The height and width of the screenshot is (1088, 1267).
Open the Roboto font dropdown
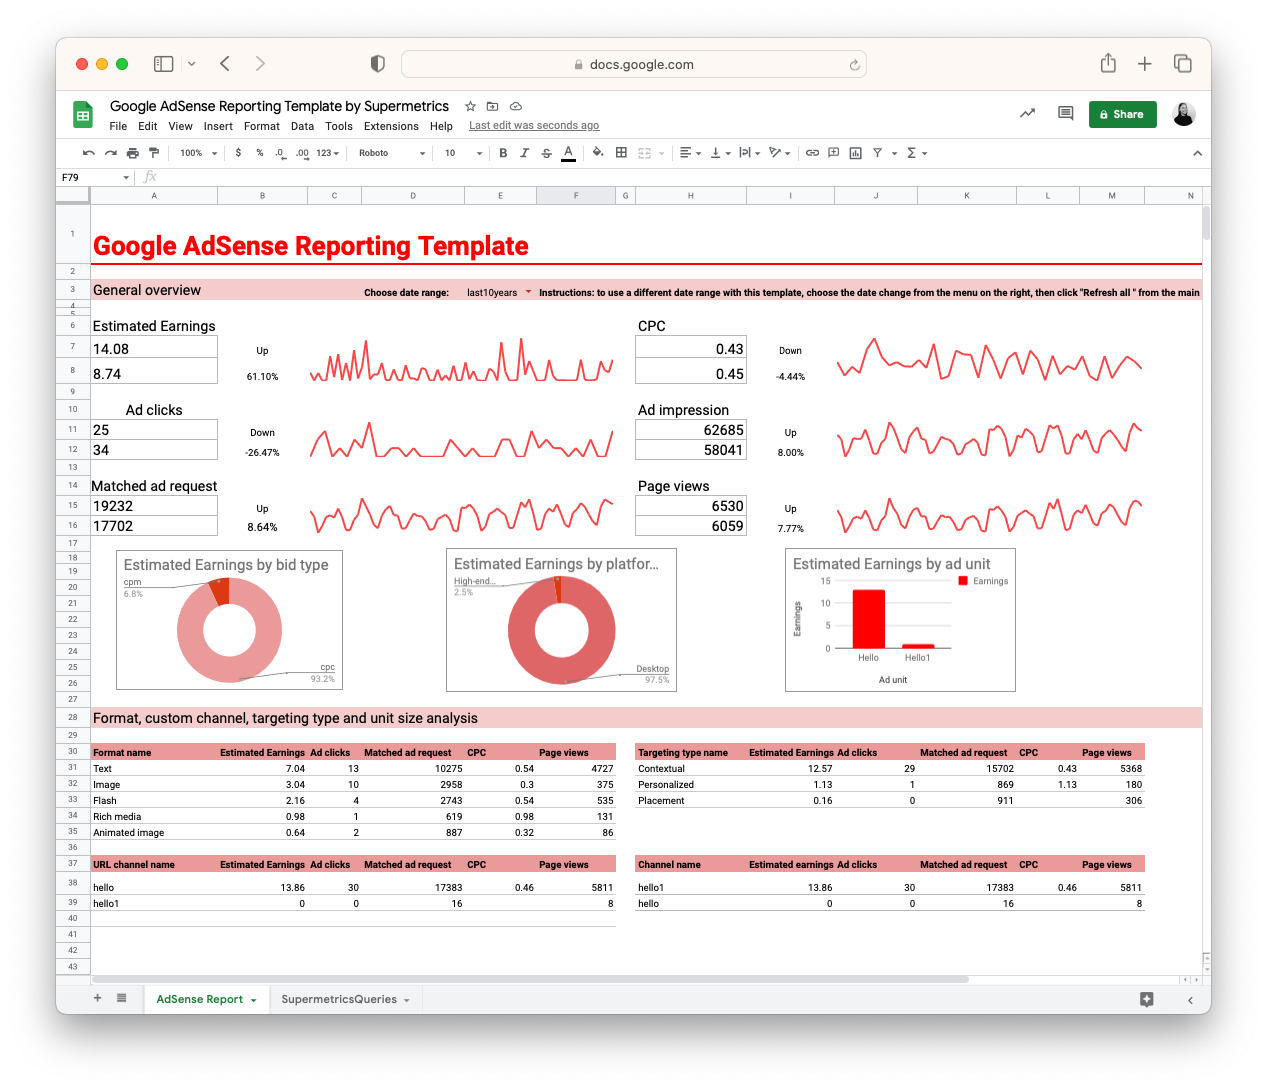pos(392,153)
